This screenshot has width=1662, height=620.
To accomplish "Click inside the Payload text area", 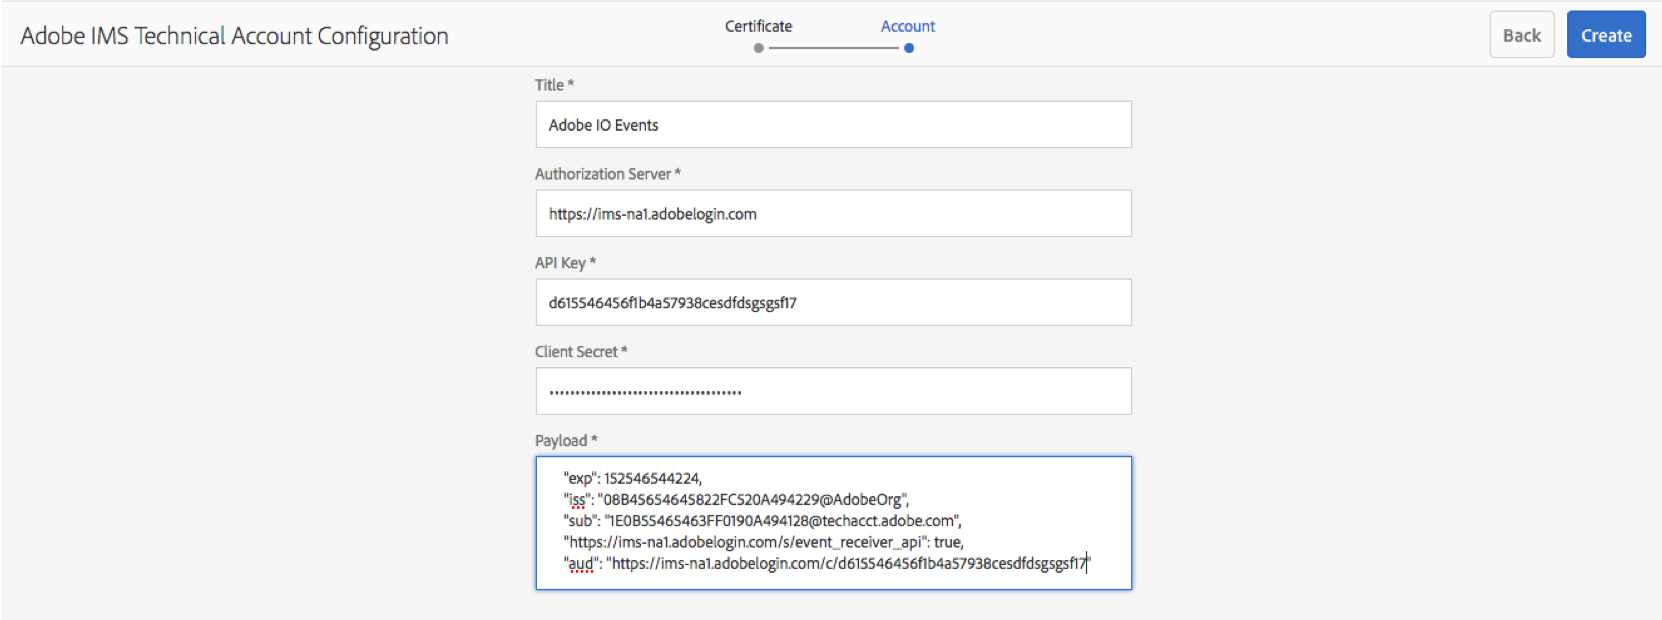I will (834, 523).
